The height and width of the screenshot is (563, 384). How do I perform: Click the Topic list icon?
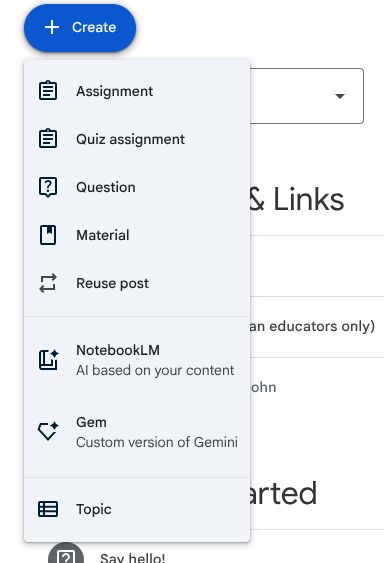pyautogui.click(x=48, y=509)
